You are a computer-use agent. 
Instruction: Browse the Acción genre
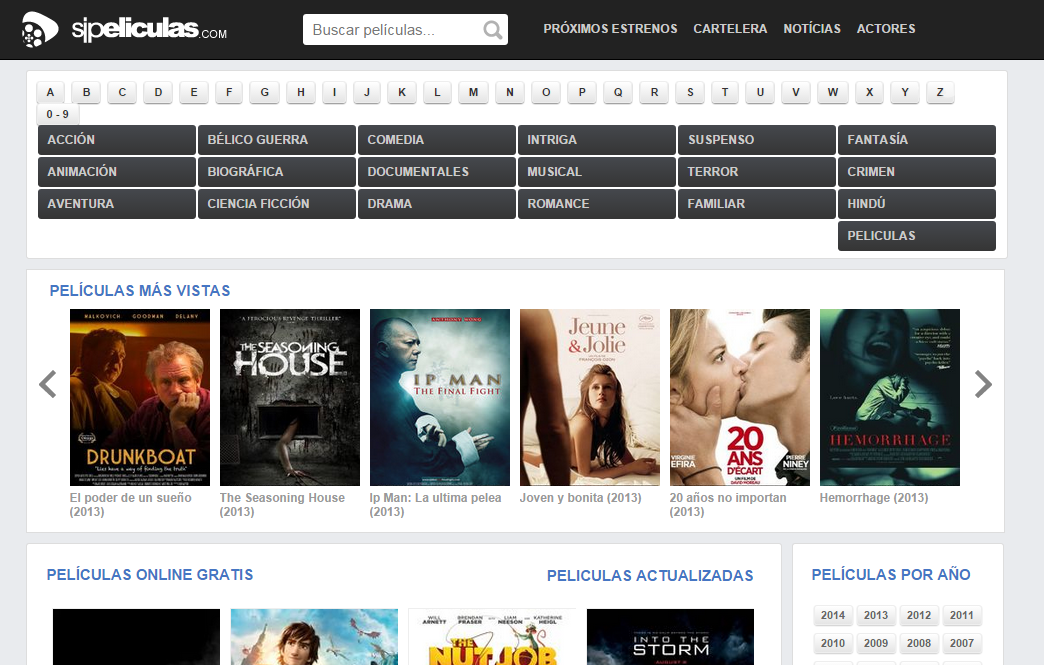point(117,140)
